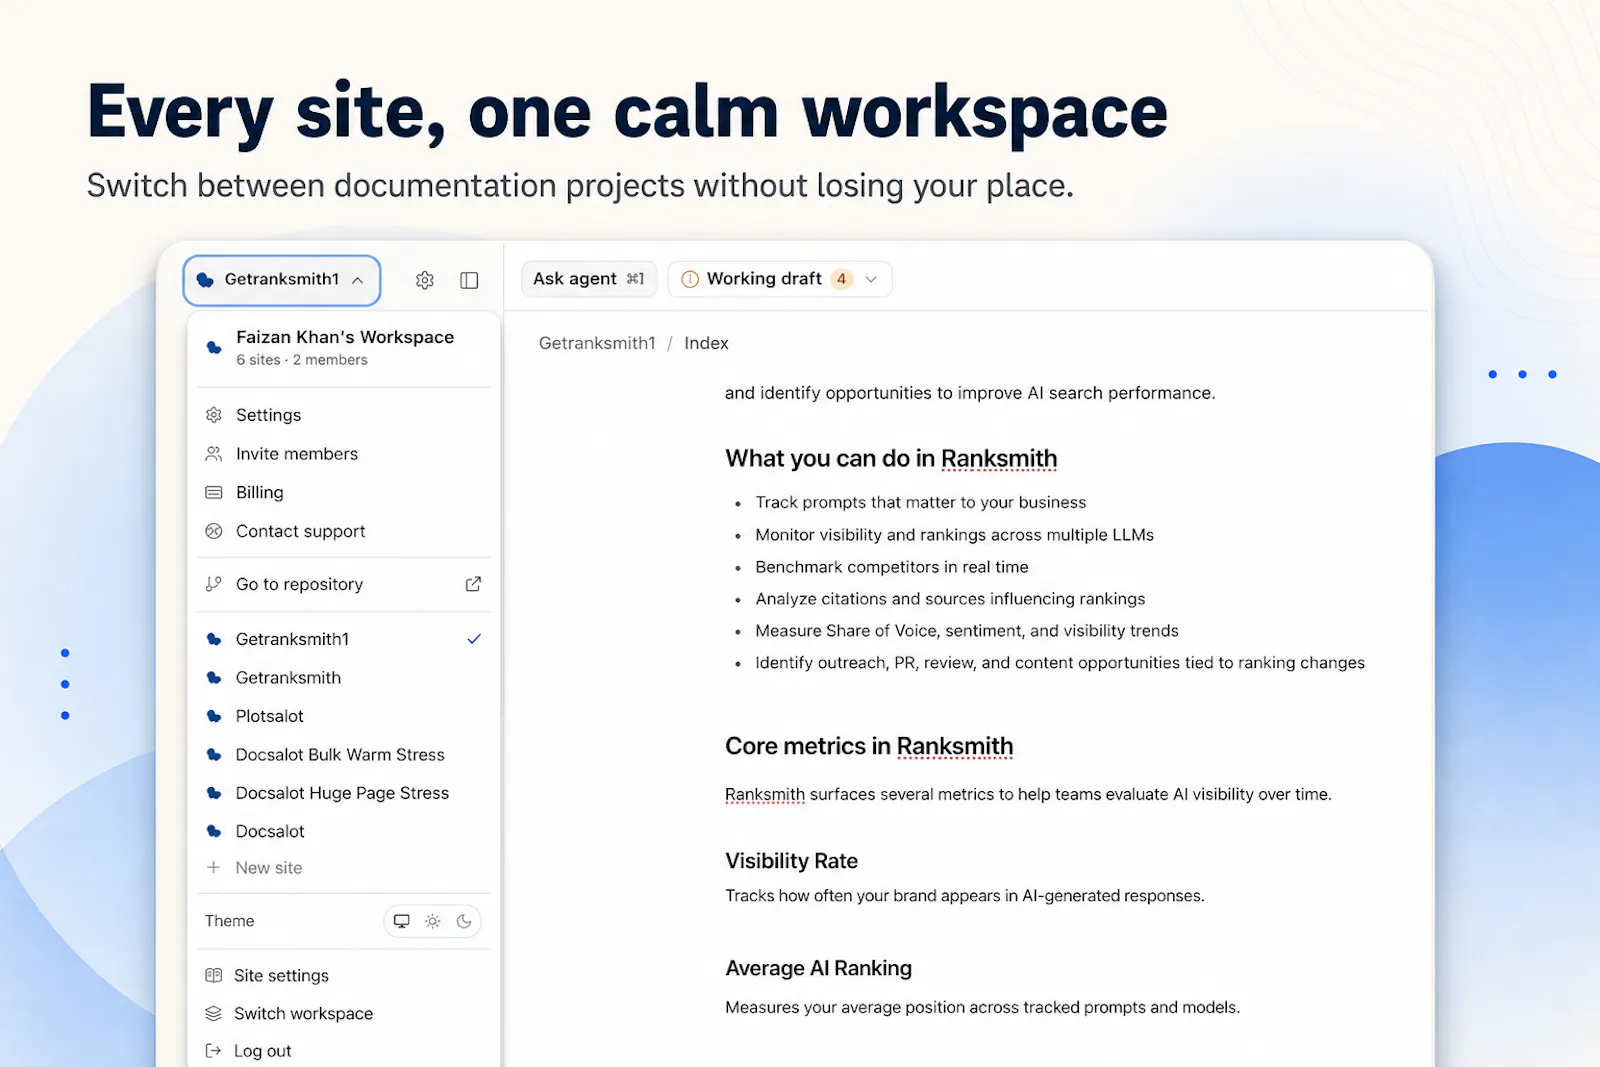Select Contact support menu item
Viewport: 1600px width, 1067px height.
(x=343, y=531)
